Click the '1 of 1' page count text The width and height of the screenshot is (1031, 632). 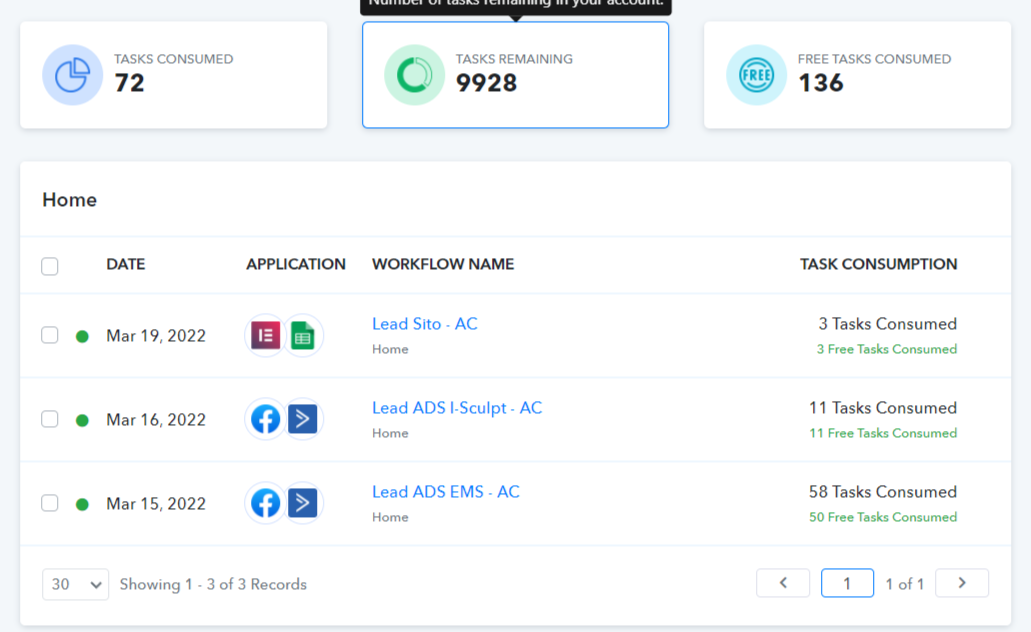905,584
